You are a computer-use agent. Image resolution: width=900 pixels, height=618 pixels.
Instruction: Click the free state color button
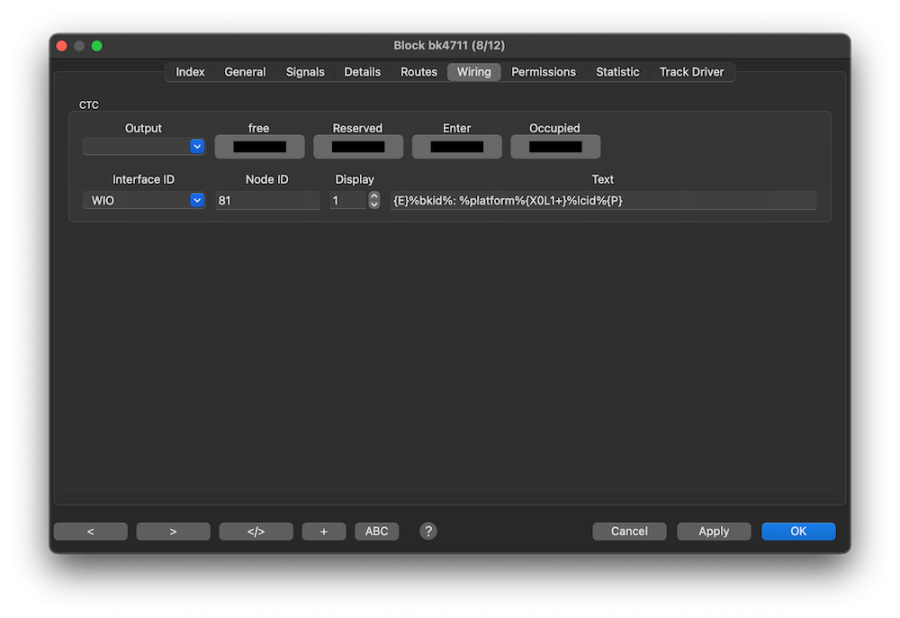pos(259,147)
